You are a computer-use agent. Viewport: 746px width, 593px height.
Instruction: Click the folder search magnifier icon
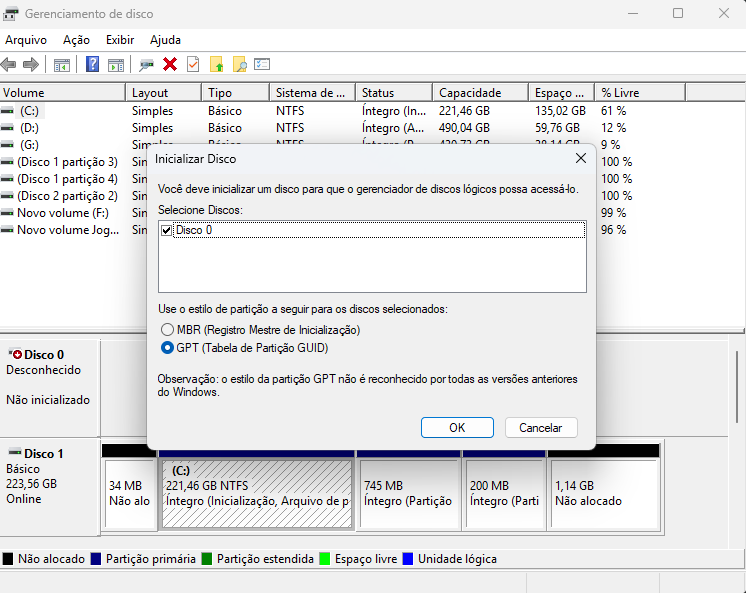240,64
